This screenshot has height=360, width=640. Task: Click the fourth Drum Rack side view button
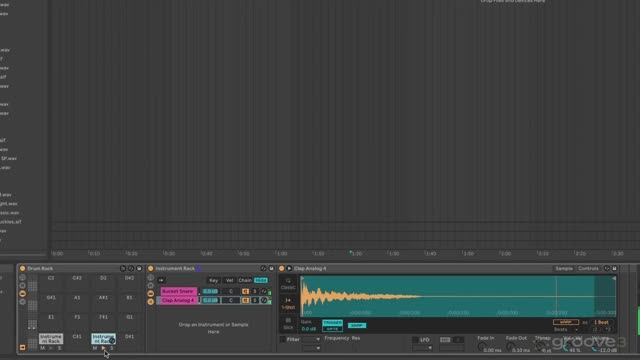(x=22, y=302)
